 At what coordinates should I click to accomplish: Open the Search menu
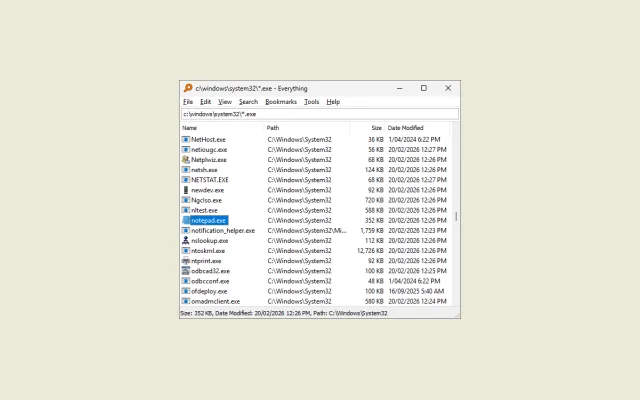[248, 102]
